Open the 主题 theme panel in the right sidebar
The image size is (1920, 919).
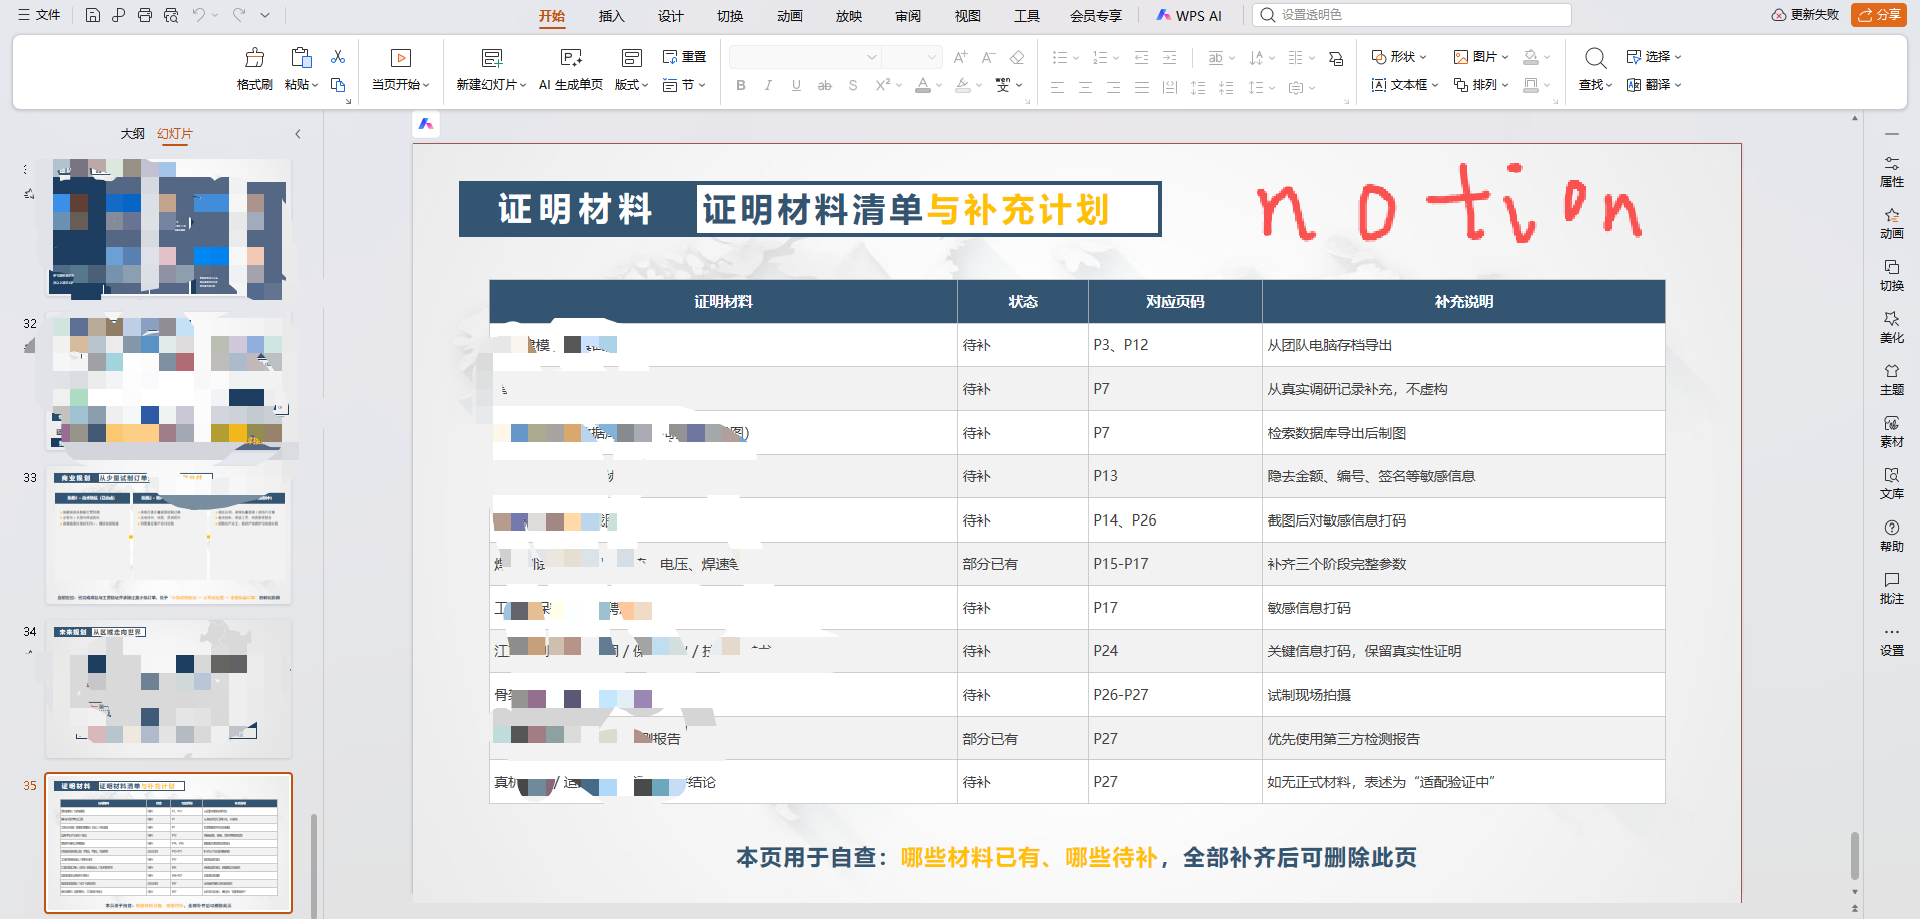pyautogui.click(x=1892, y=379)
